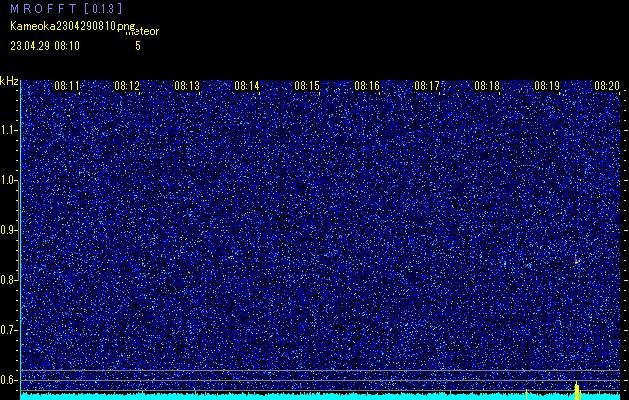
Task: Select the 08:18 time label
Action: click(x=487, y=86)
